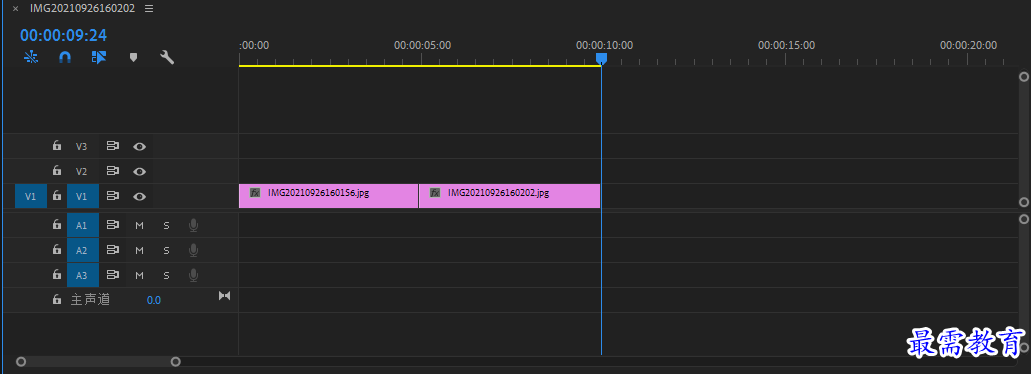Toggle A2 track targeting
The height and width of the screenshot is (374, 1031).
[82, 250]
